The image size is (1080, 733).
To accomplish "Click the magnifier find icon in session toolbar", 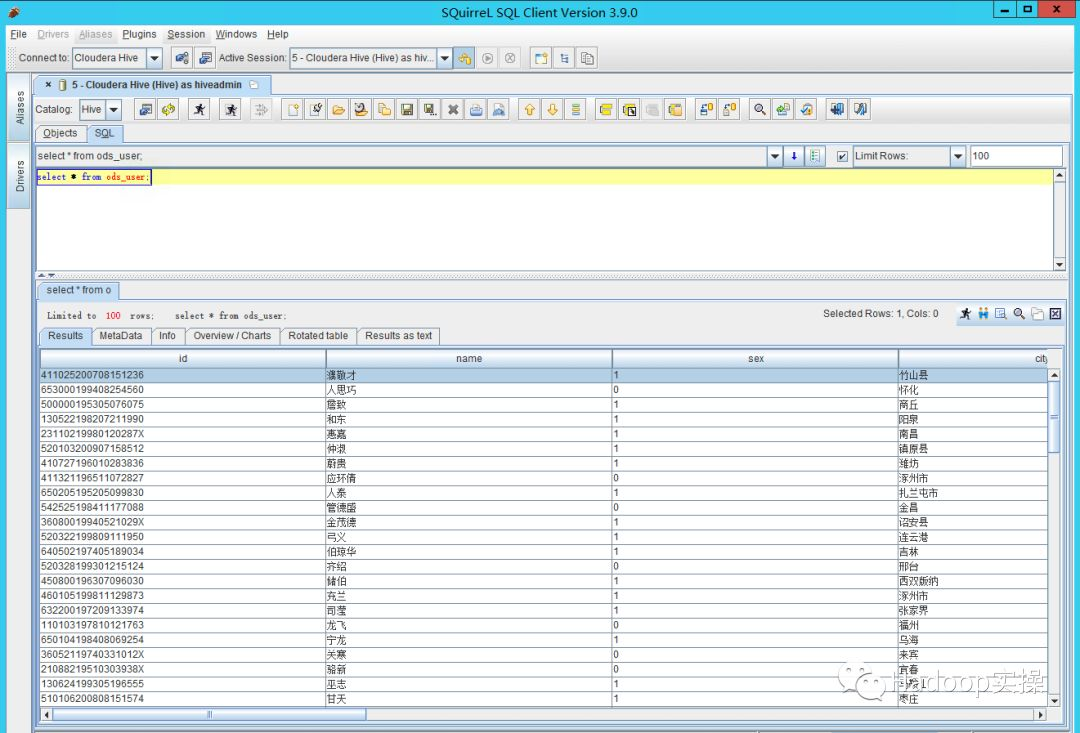I will (760, 110).
